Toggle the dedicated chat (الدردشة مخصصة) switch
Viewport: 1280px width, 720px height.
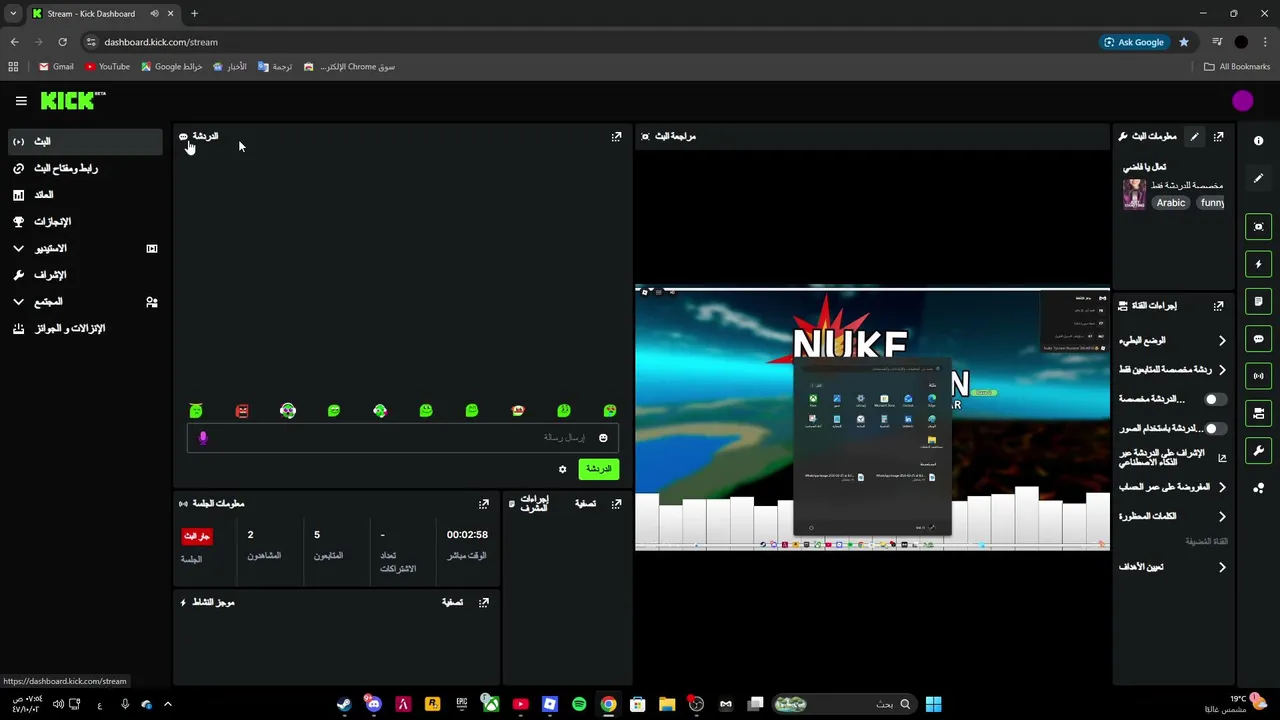point(1214,399)
